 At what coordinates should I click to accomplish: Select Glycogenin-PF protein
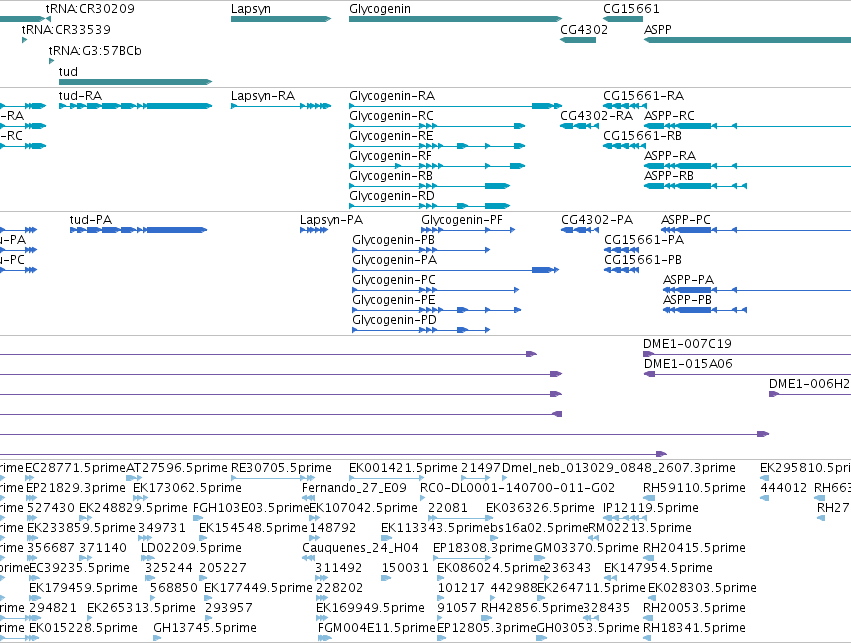[468, 230]
